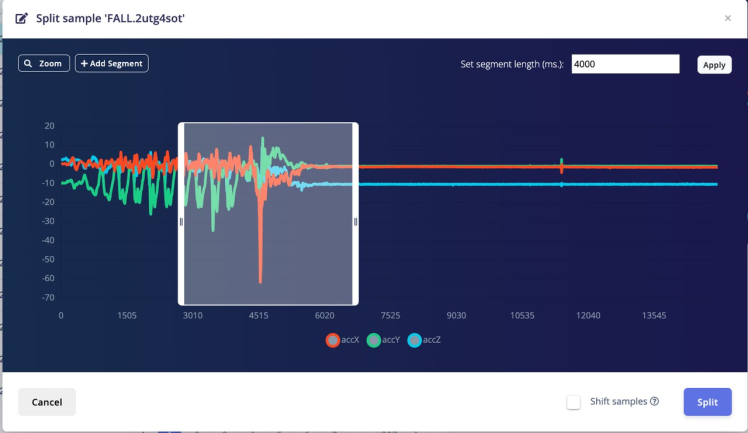The width and height of the screenshot is (748, 433).
Task: Click the edit icon beside the dialog title
Action: 22,18
